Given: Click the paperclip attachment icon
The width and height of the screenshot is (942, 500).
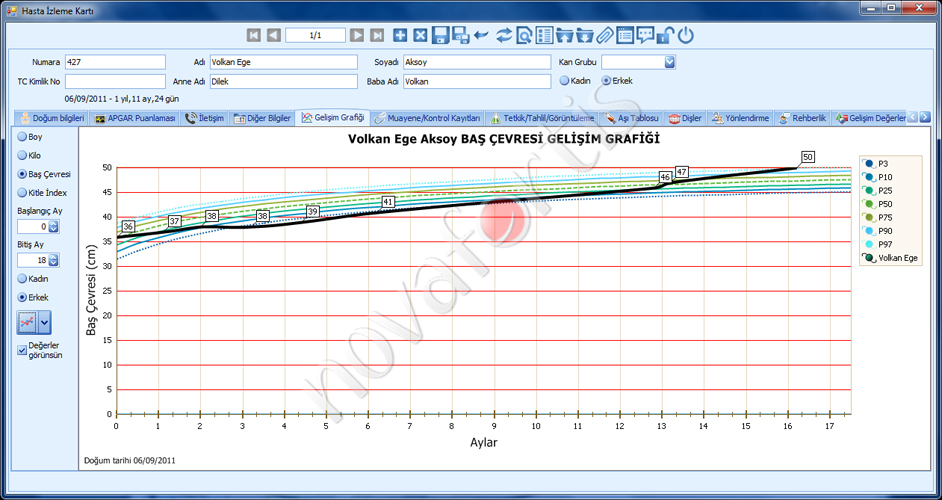Looking at the screenshot, I should click(604, 35).
